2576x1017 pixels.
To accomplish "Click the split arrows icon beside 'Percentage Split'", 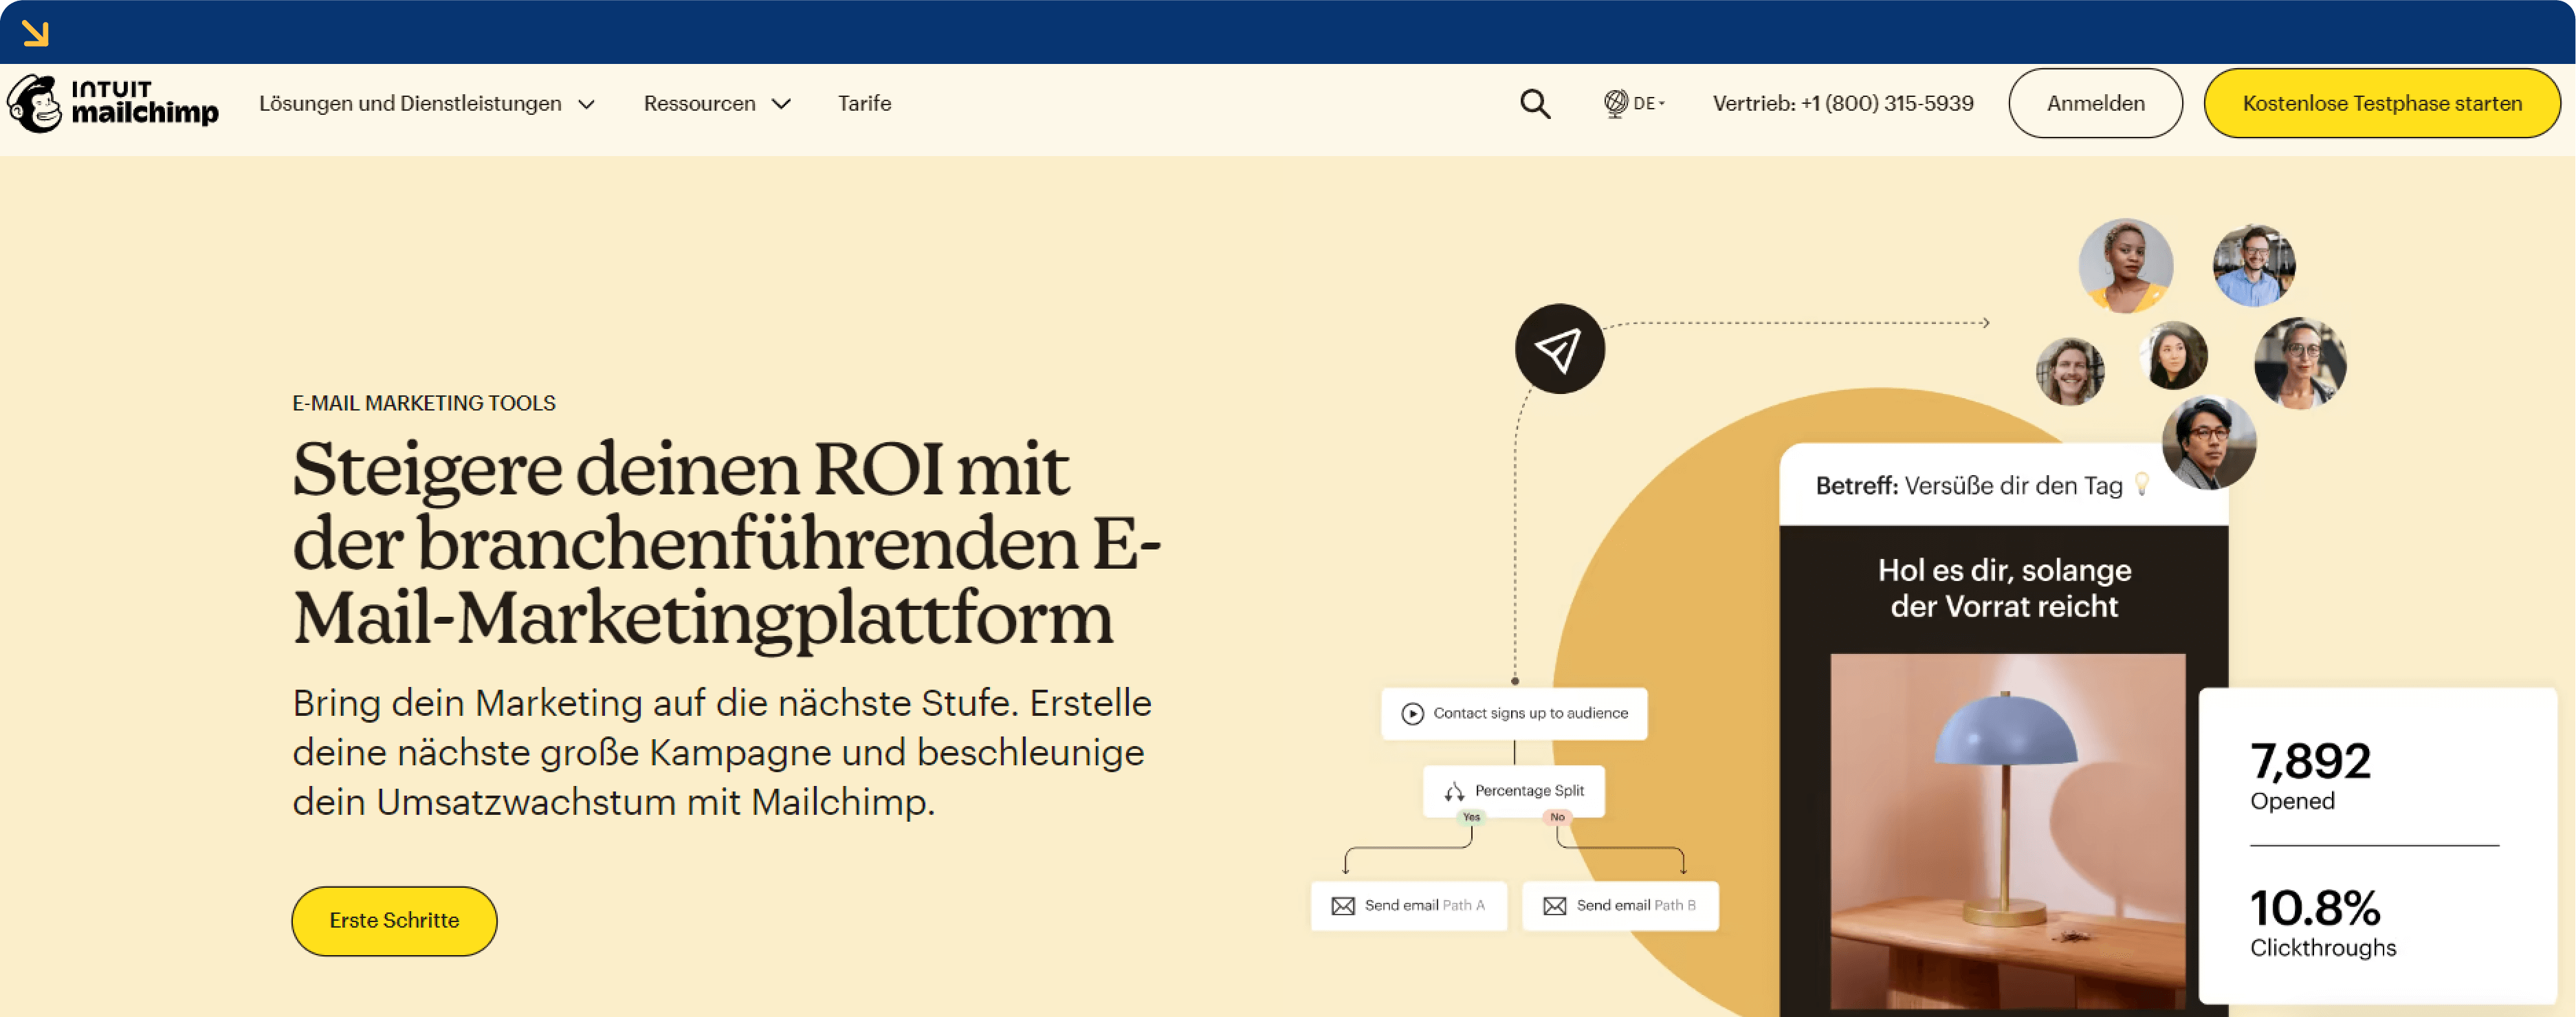I will (x=1456, y=790).
